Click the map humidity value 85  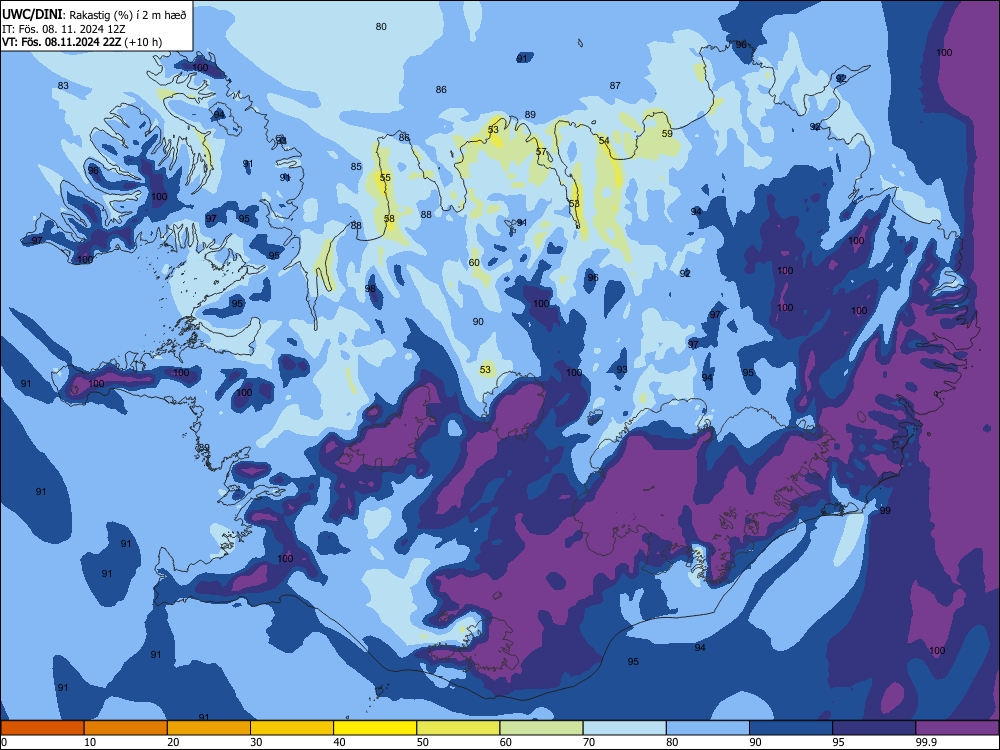[x=356, y=166]
